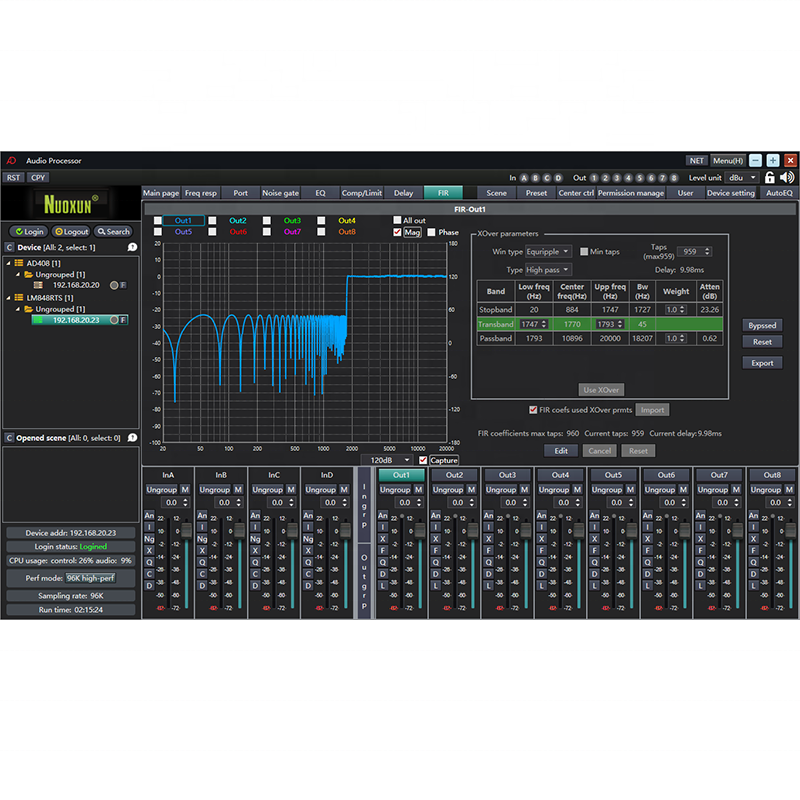
Task: Click the Device panel info bubble icon
Action: pos(132,247)
